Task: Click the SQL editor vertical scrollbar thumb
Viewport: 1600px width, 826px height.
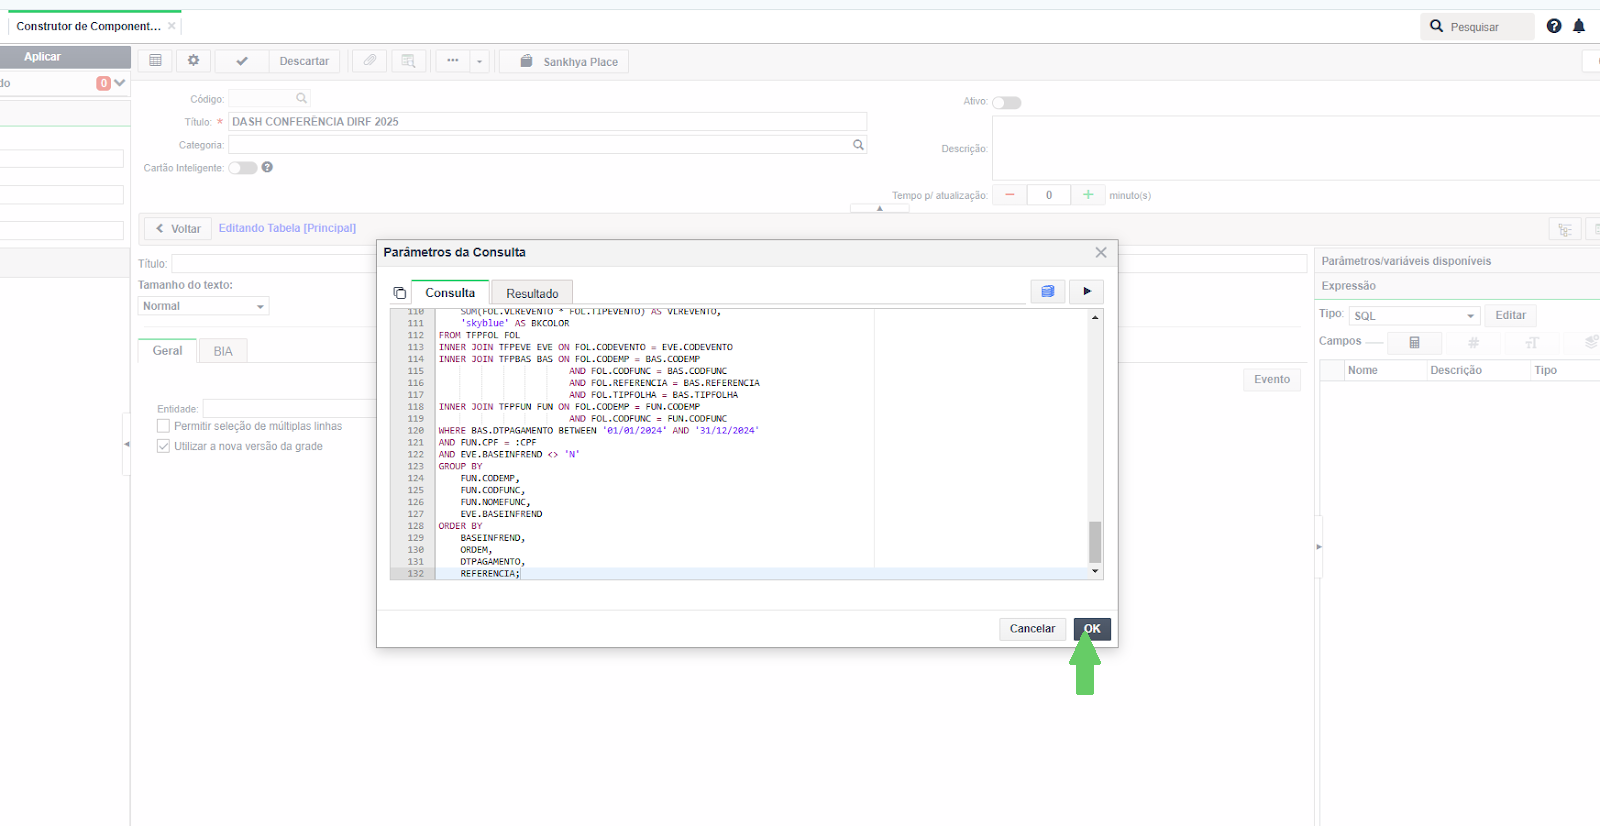Action: point(1095,542)
